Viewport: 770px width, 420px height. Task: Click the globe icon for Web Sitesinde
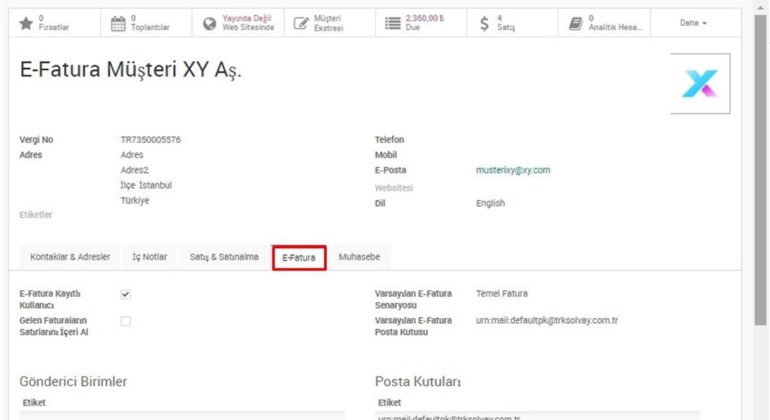(x=210, y=23)
